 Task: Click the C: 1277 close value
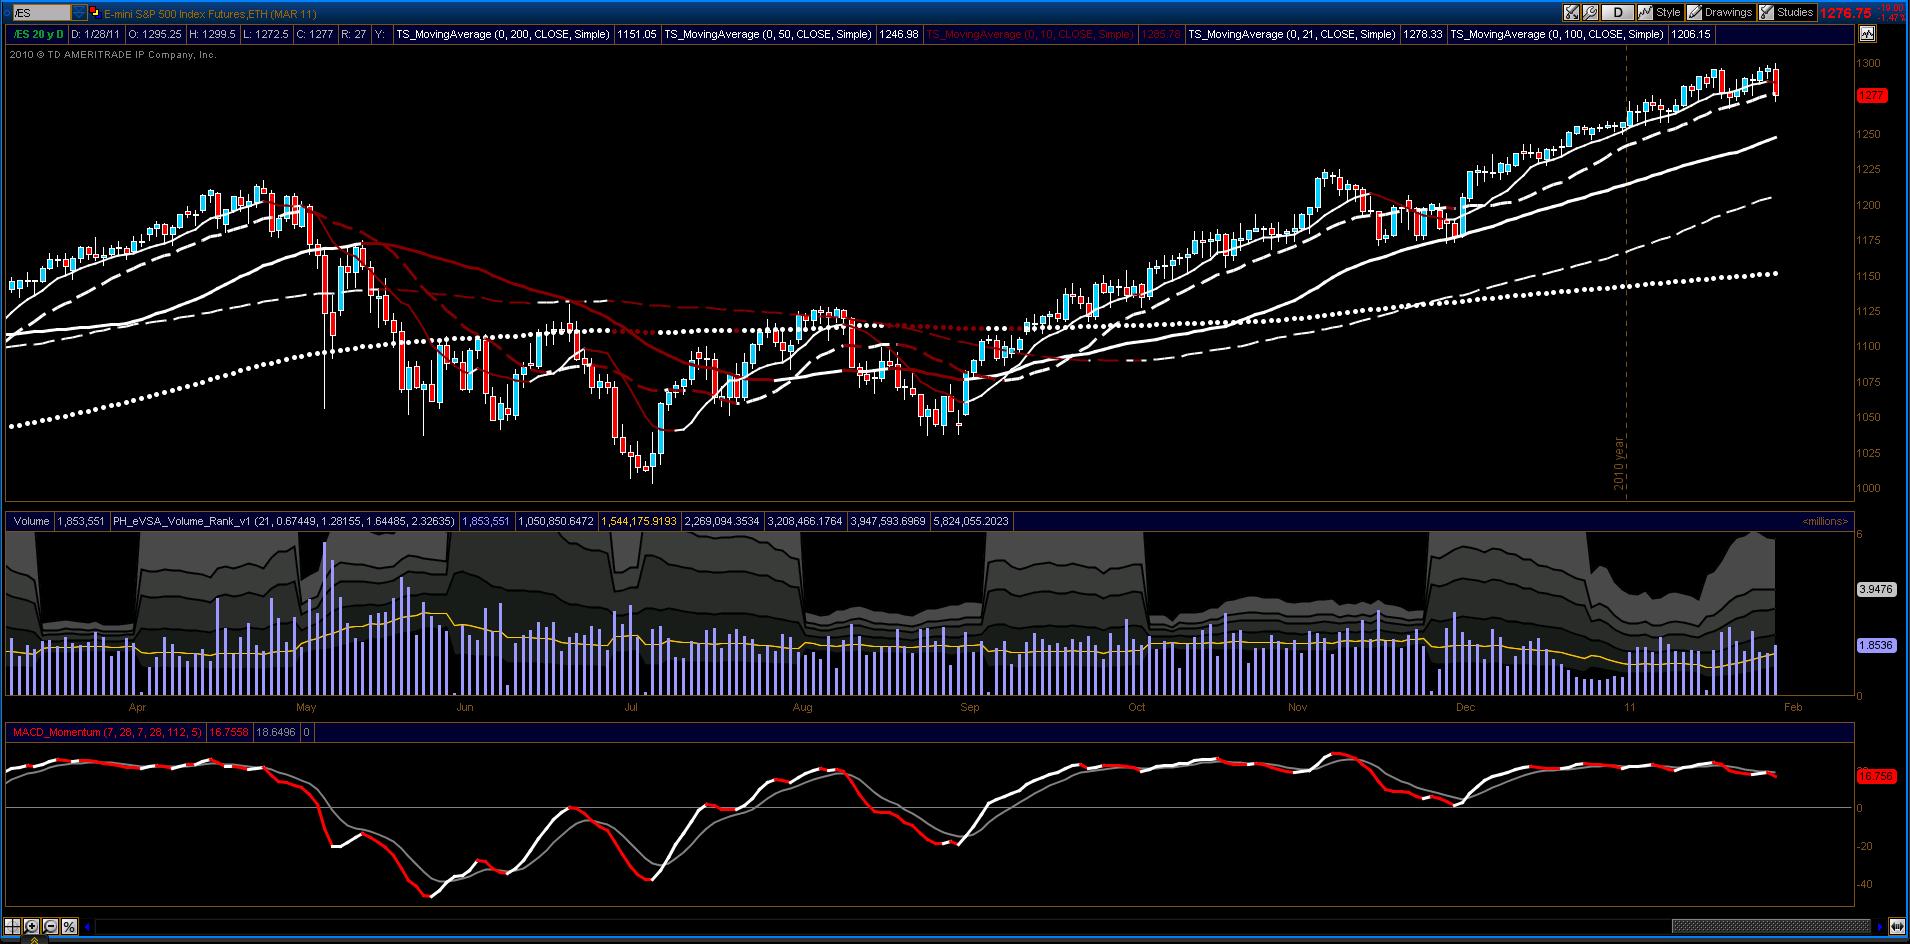315,34
